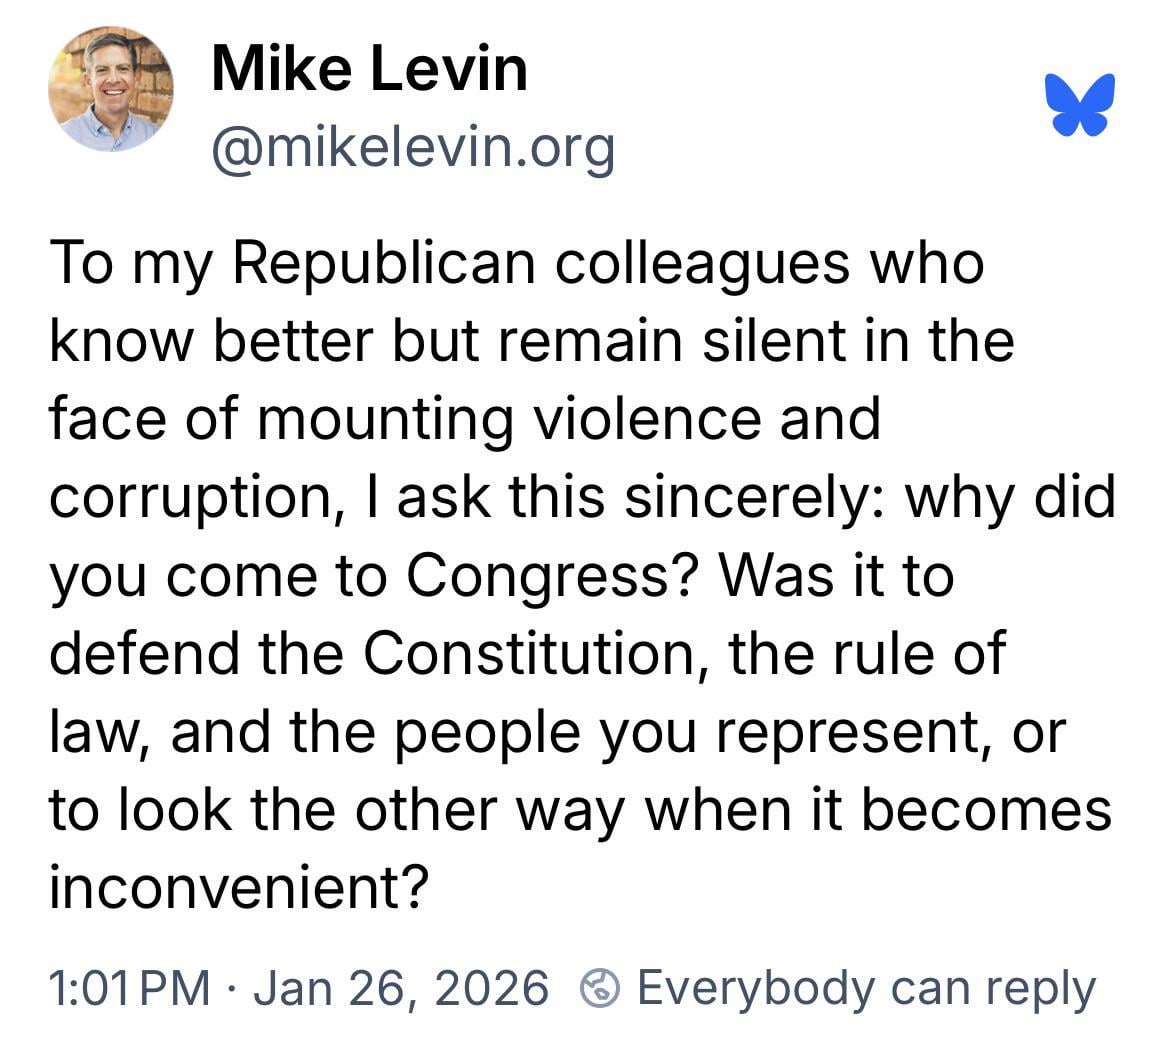This screenshot has width=1170, height=1045.
Task: Click the "Everybody can reply" label
Action: (x=866, y=988)
